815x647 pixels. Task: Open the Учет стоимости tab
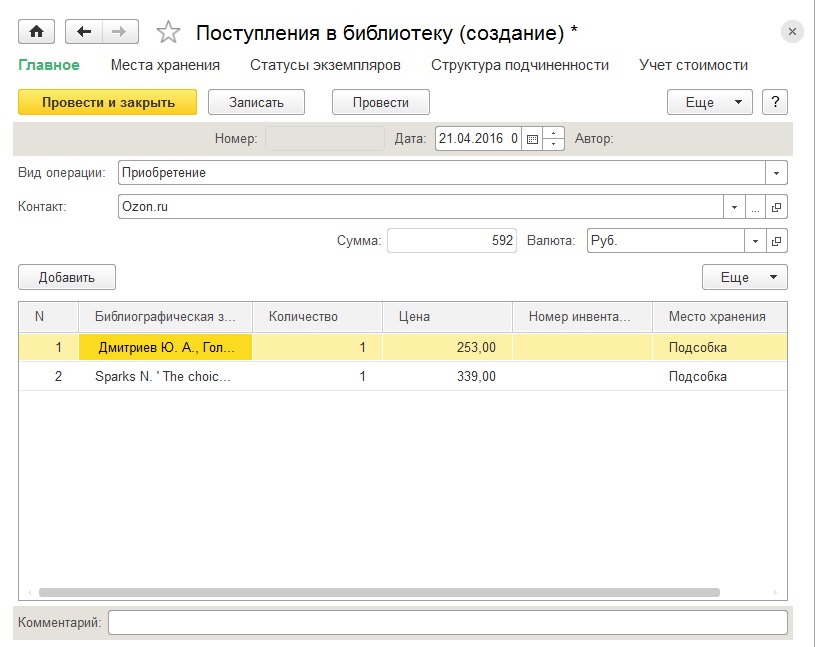pyautogui.click(x=693, y=65)
